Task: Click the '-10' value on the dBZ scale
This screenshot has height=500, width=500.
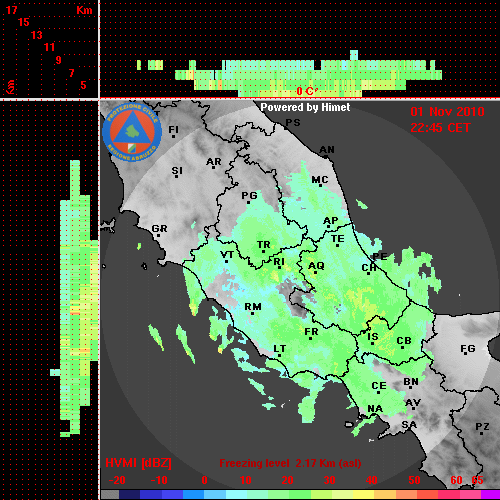Action: 159,480
